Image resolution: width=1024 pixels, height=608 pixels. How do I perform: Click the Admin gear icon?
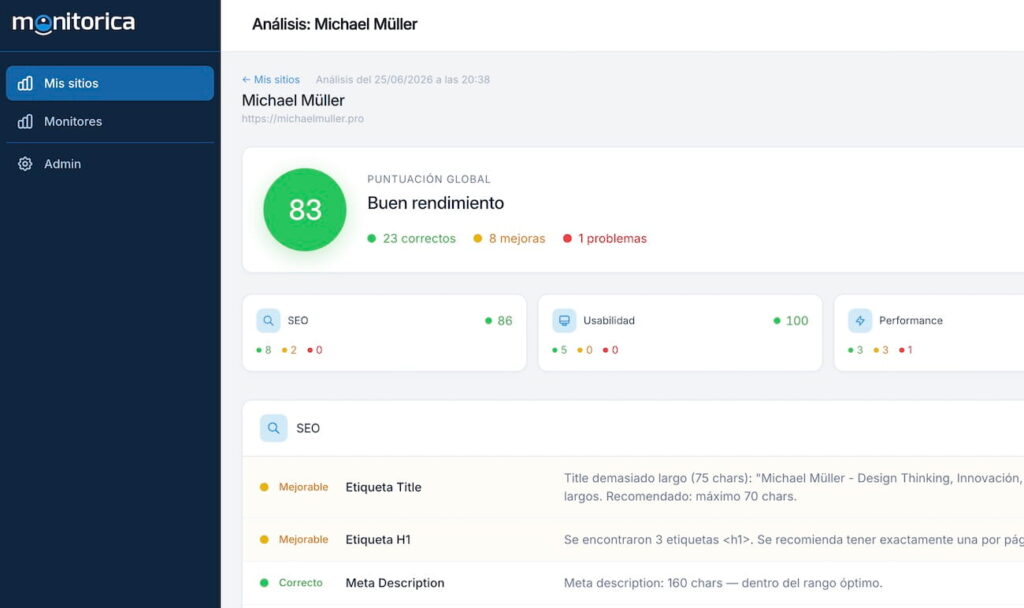coord(25,164)
